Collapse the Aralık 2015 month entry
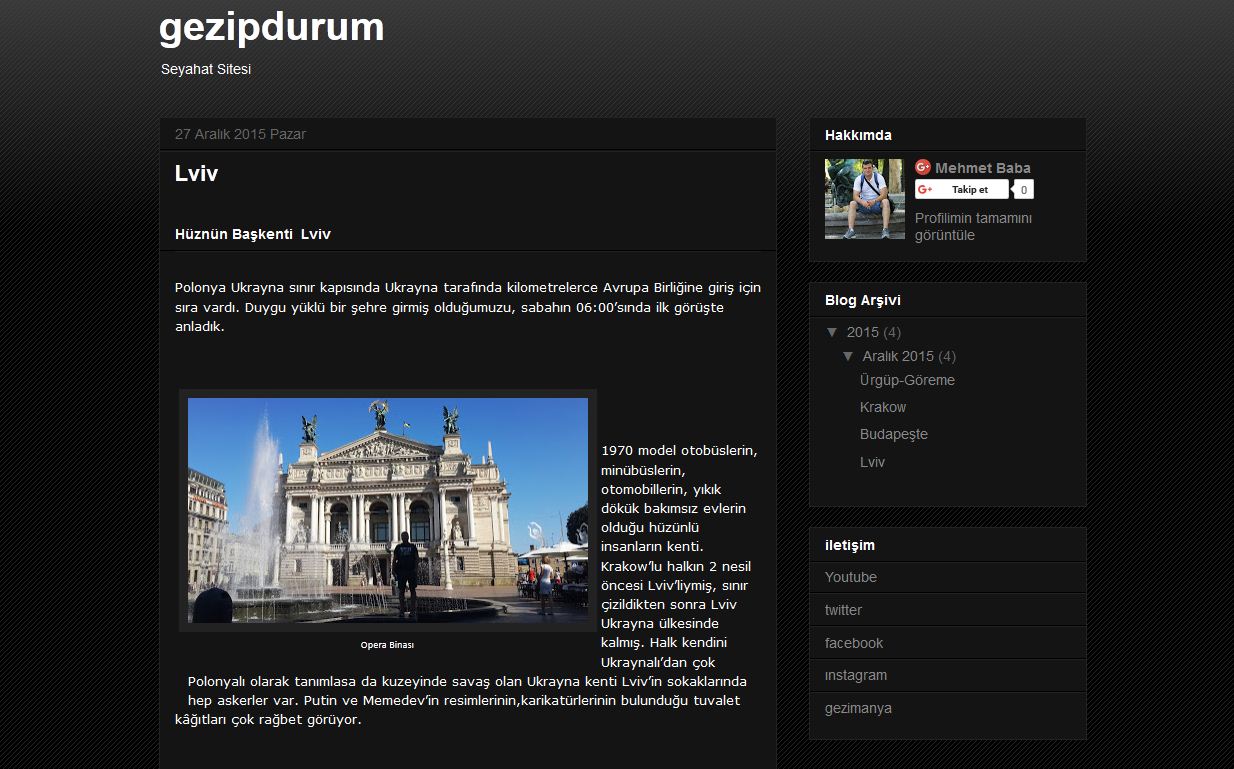 849,356
